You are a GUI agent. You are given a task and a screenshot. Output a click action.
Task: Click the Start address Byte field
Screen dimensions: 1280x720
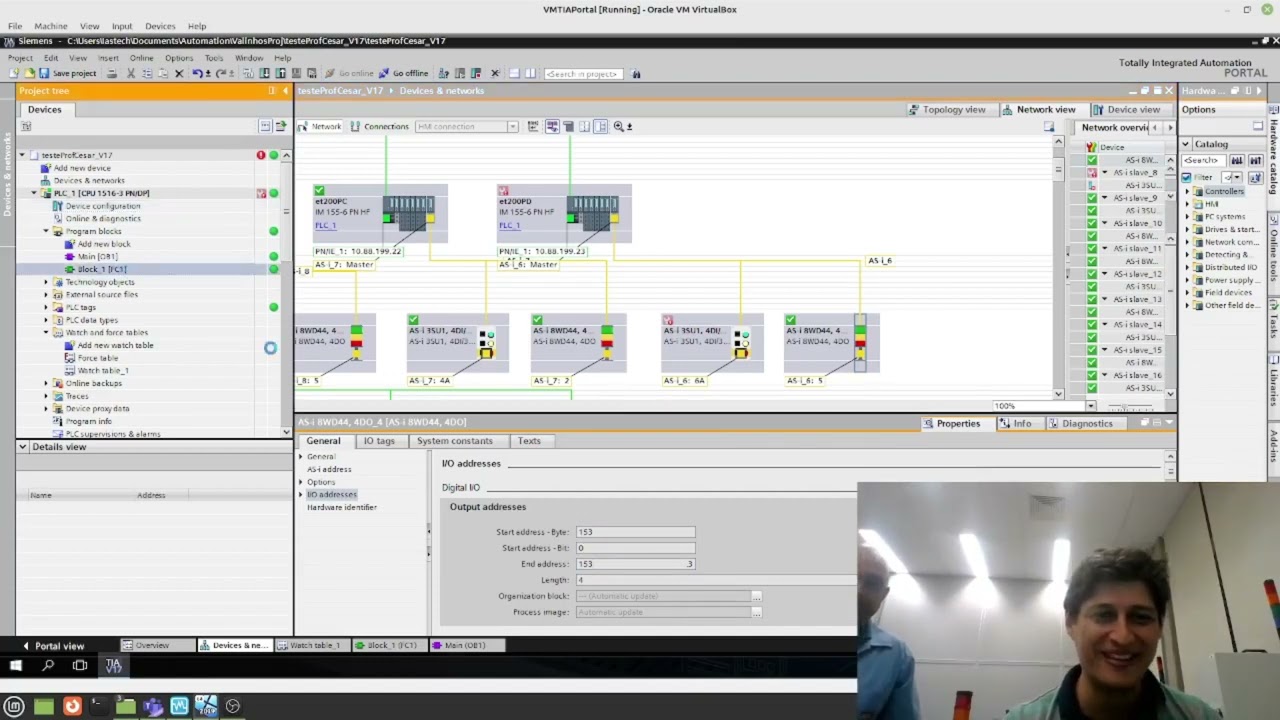pos(635,532)
